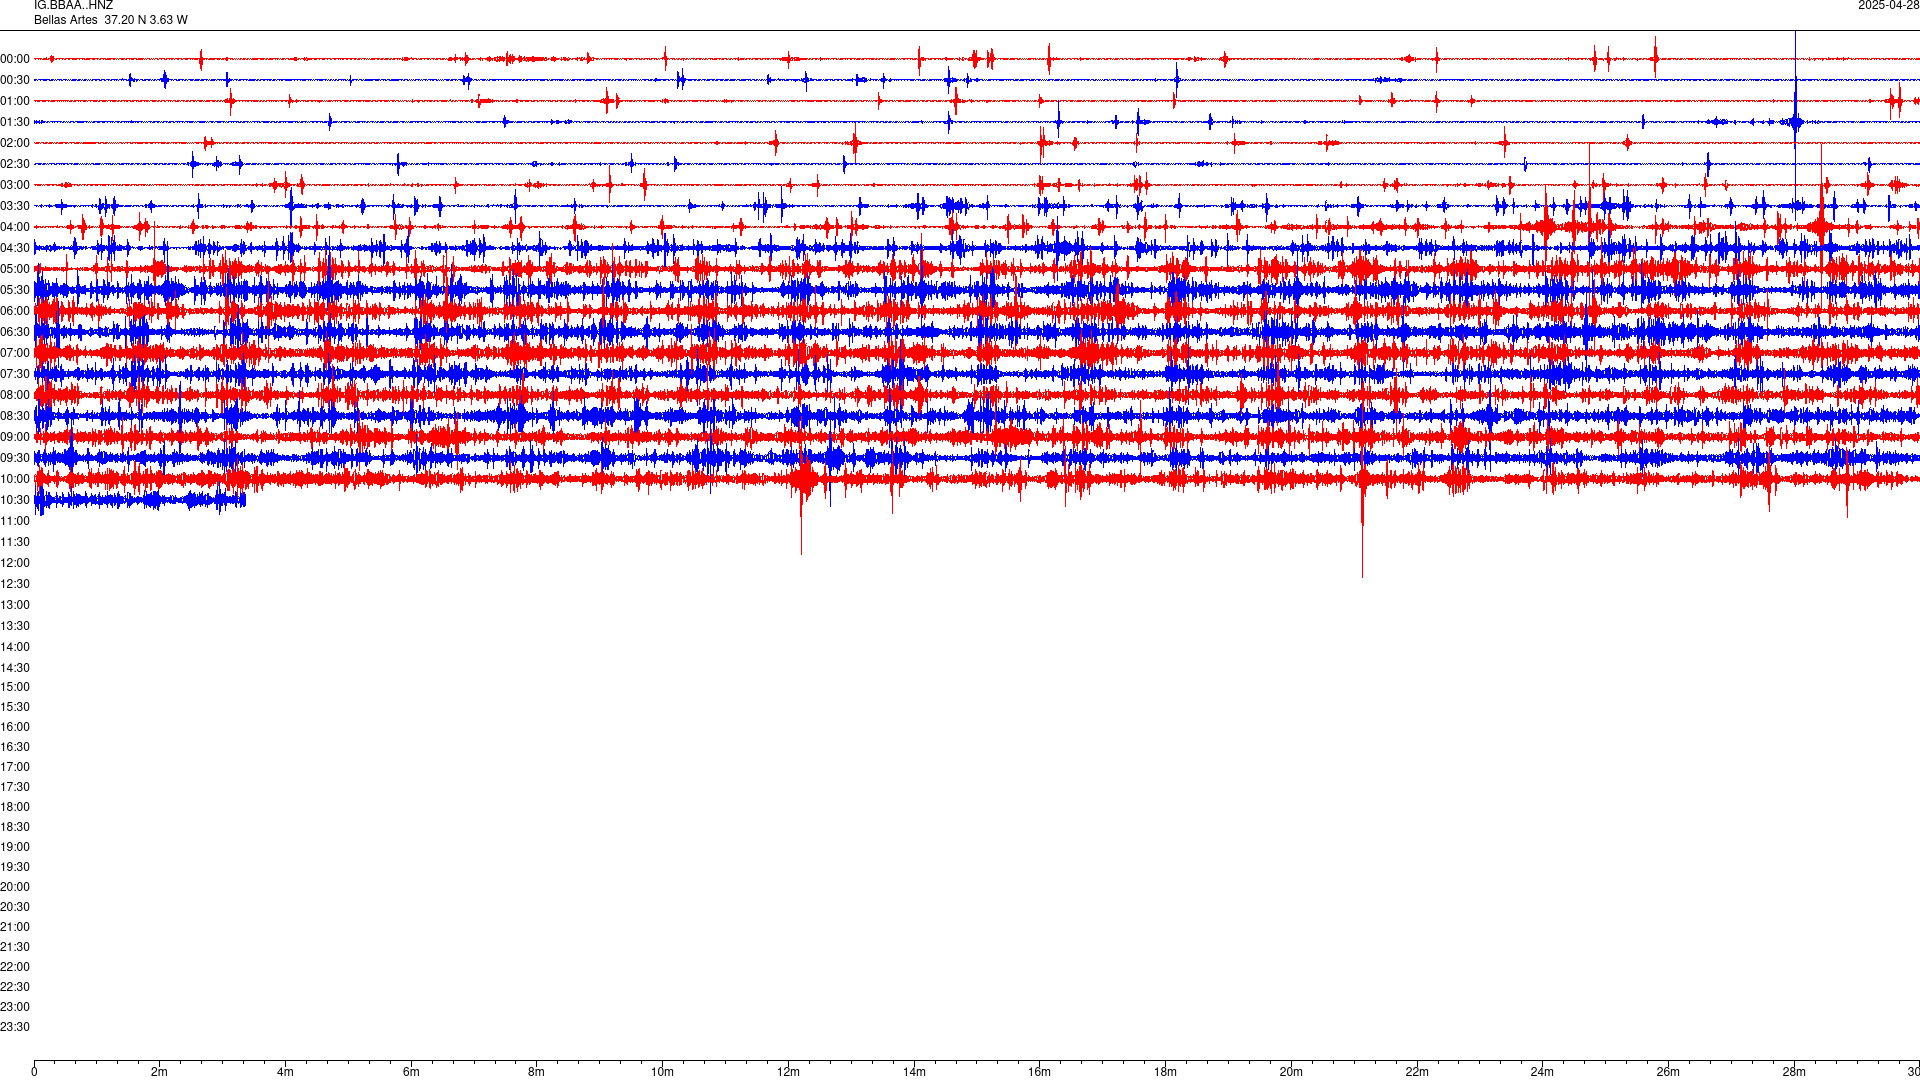Click the 0 tick on the minute axis
Image resolution: width=1920 pixels, height=1080 pixels.
point(34,1072)
